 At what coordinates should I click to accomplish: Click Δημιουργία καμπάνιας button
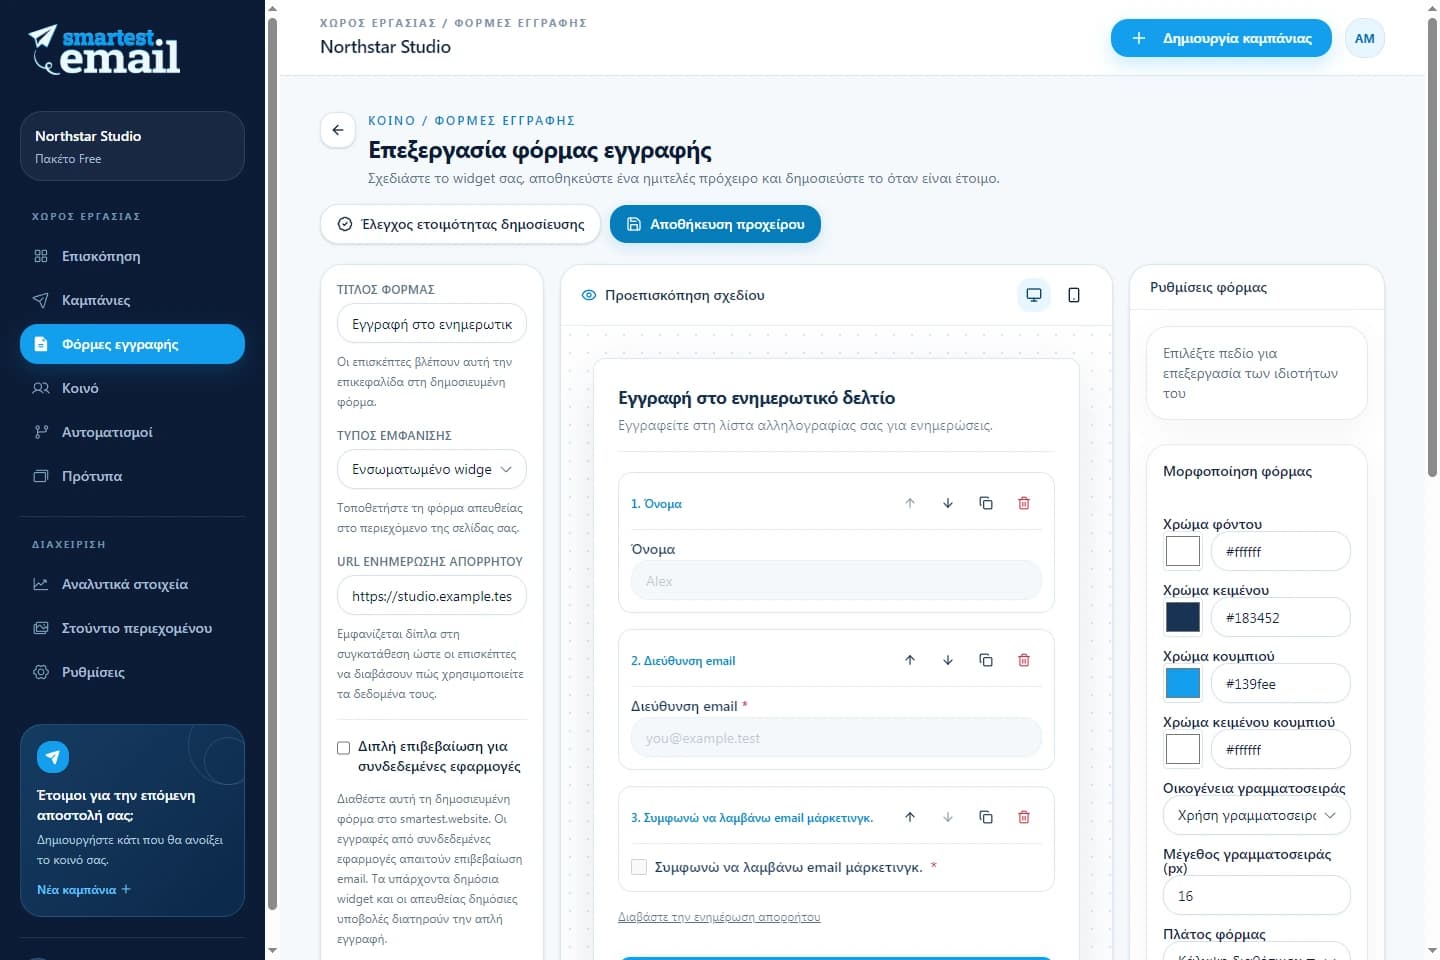(x=1221, y=39)
